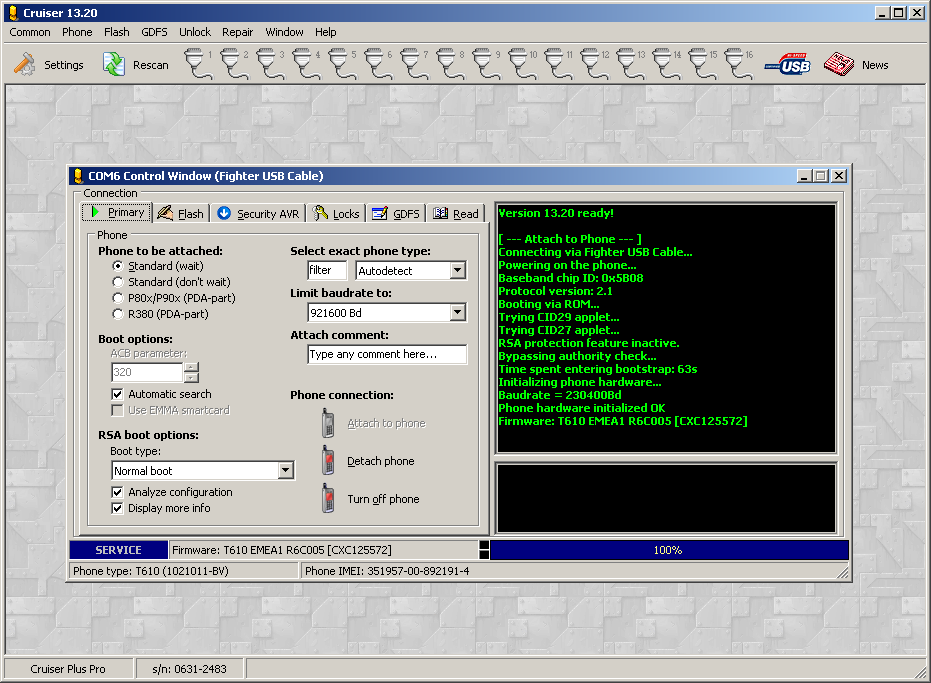Switch to the GDFS tab

click(395, 213)
